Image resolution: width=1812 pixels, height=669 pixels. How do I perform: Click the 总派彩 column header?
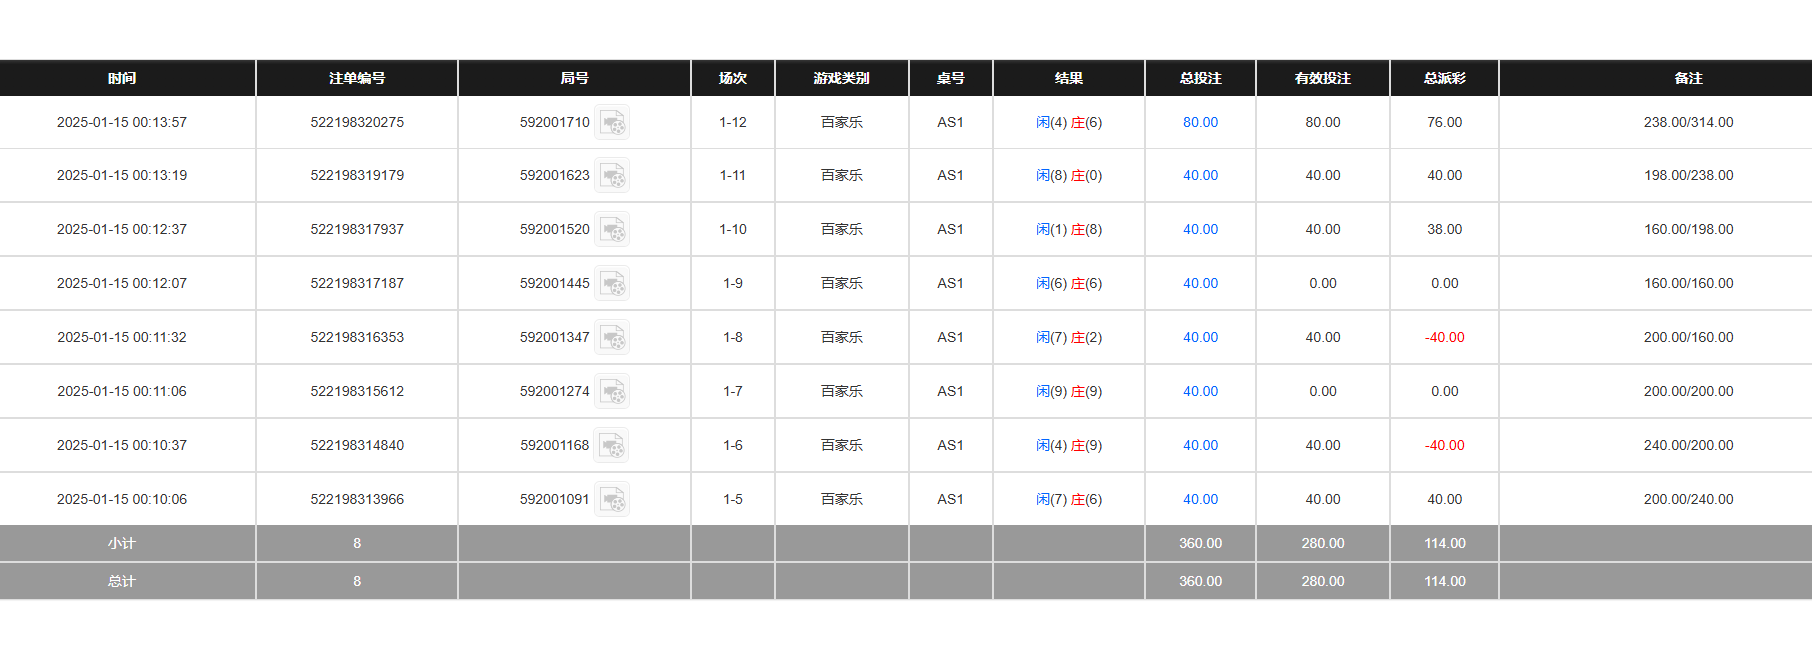click(1444, 78)
